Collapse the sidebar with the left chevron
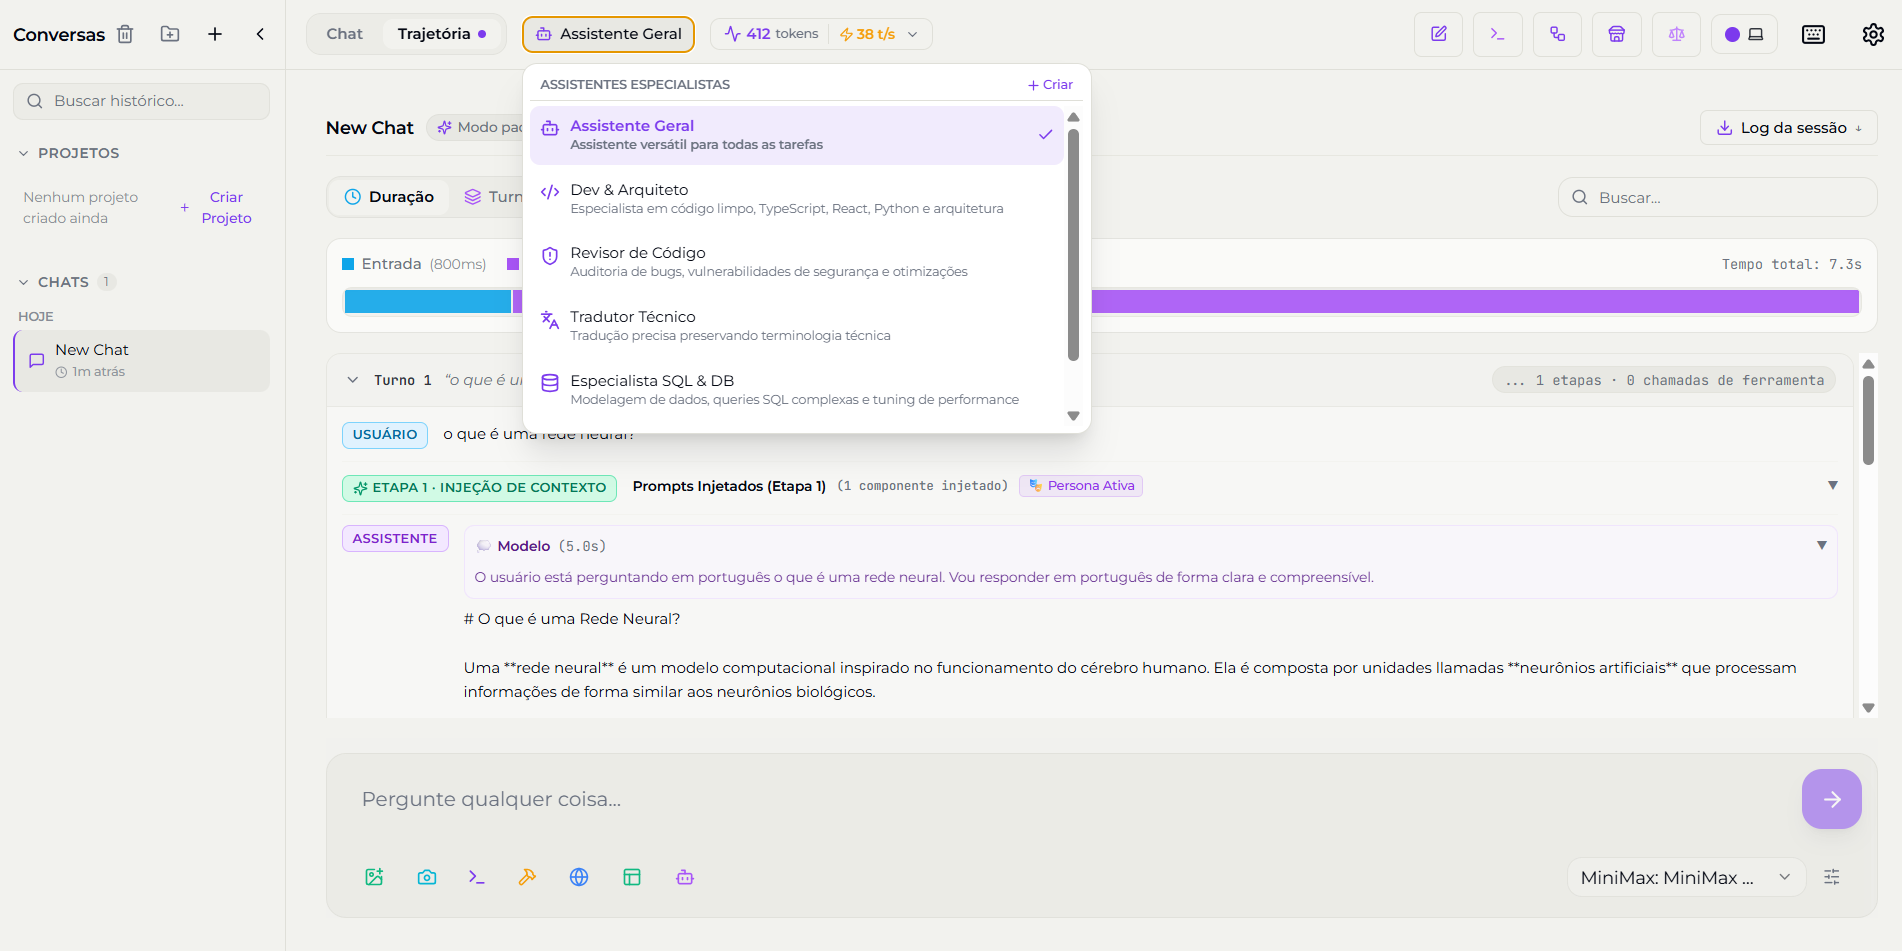The height and width of the screenshot is (951, 1902). click(260, 34)
